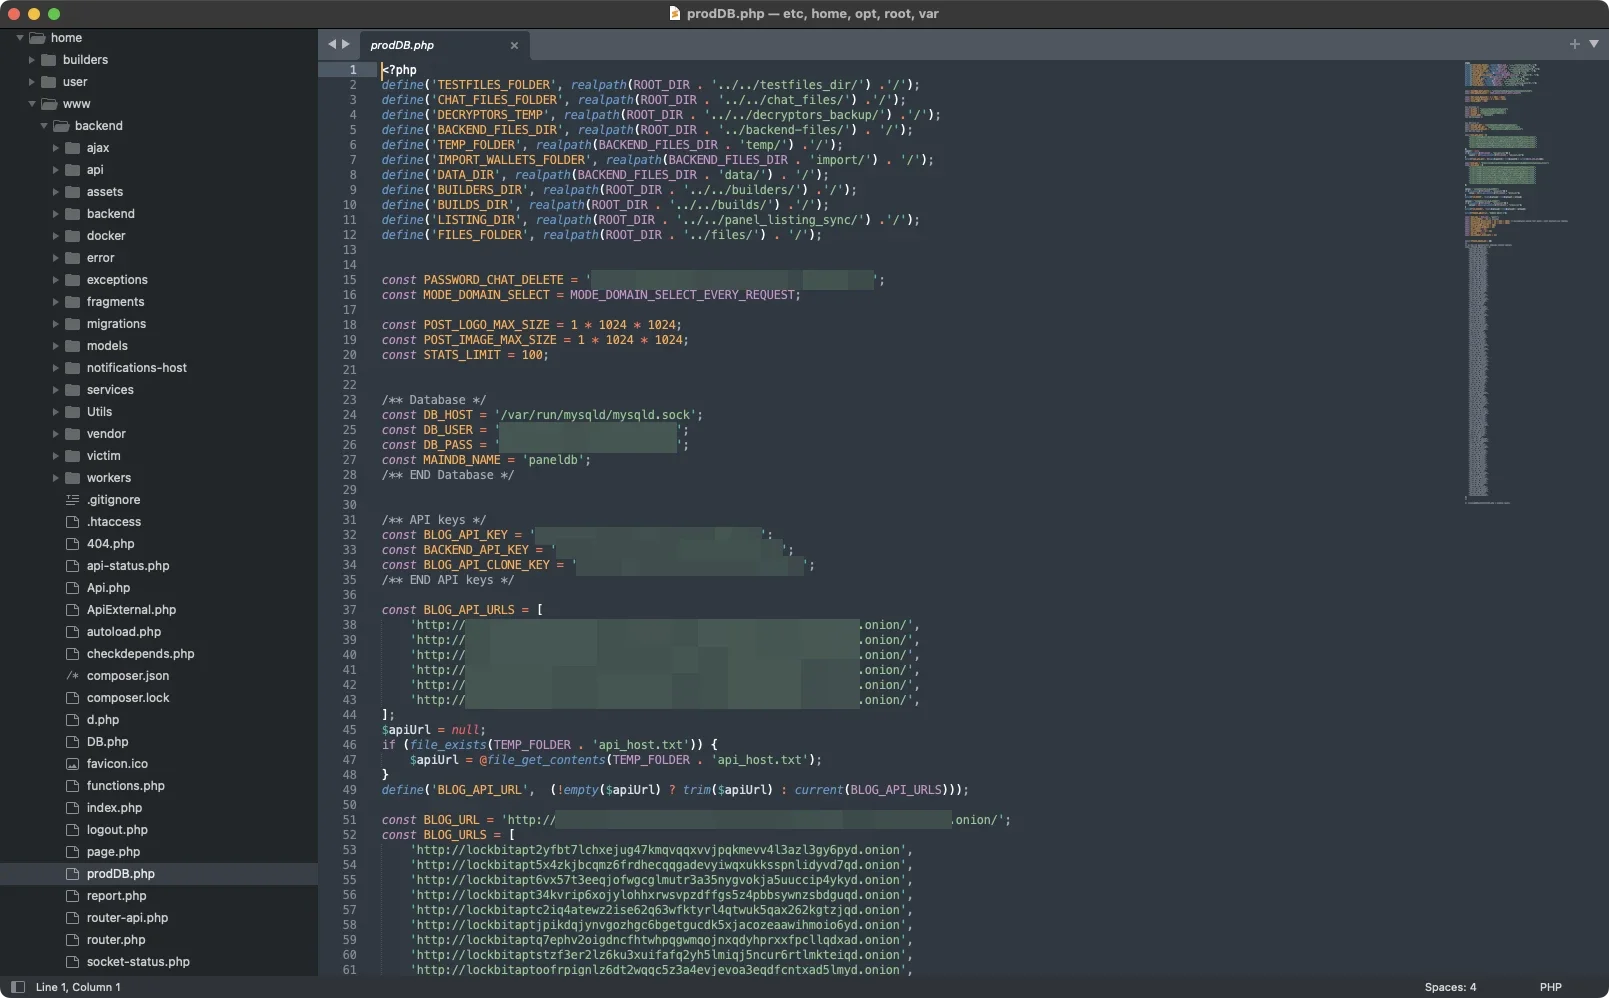Click the .gitignore file icon in sidebar

pyautogui.click(x=72, y=500)
